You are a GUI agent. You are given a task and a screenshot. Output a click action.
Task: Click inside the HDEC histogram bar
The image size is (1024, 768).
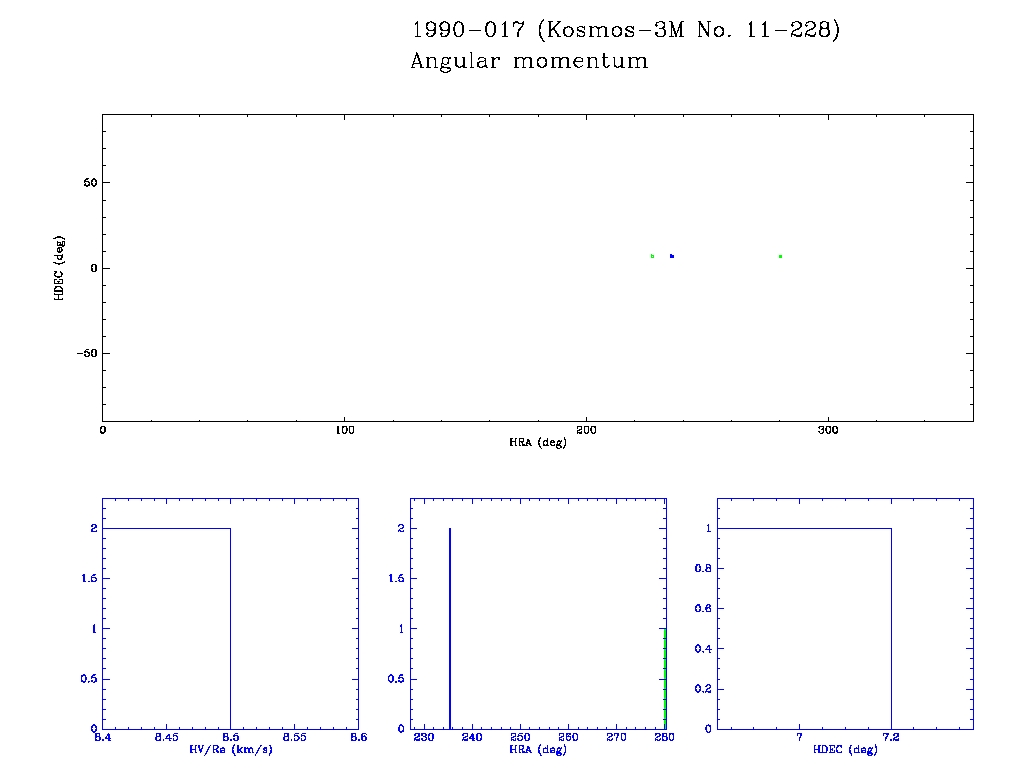[x=805, y=628]
